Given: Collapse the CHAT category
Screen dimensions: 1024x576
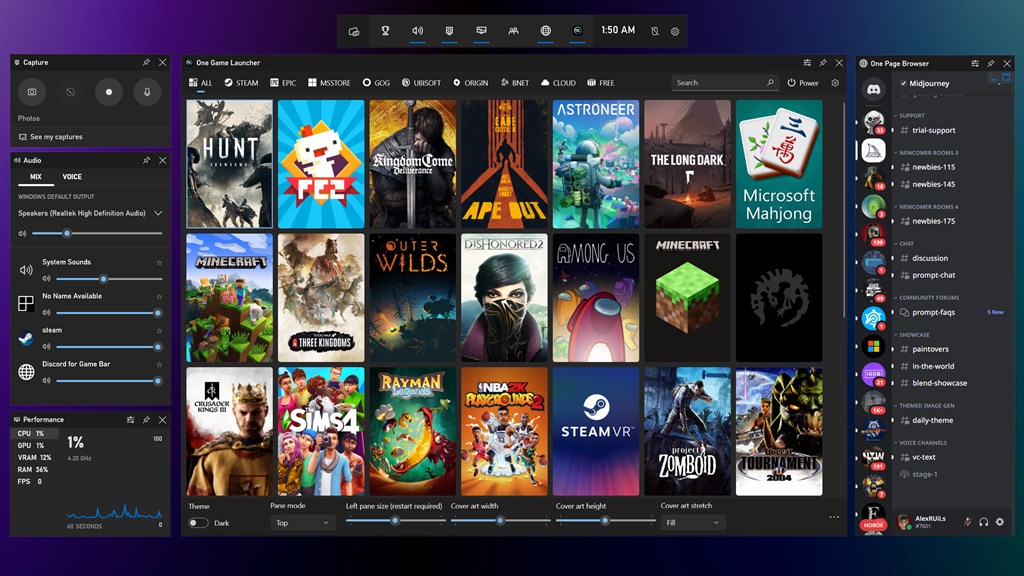Looking at the screenshot, I should tap(904, 244).
